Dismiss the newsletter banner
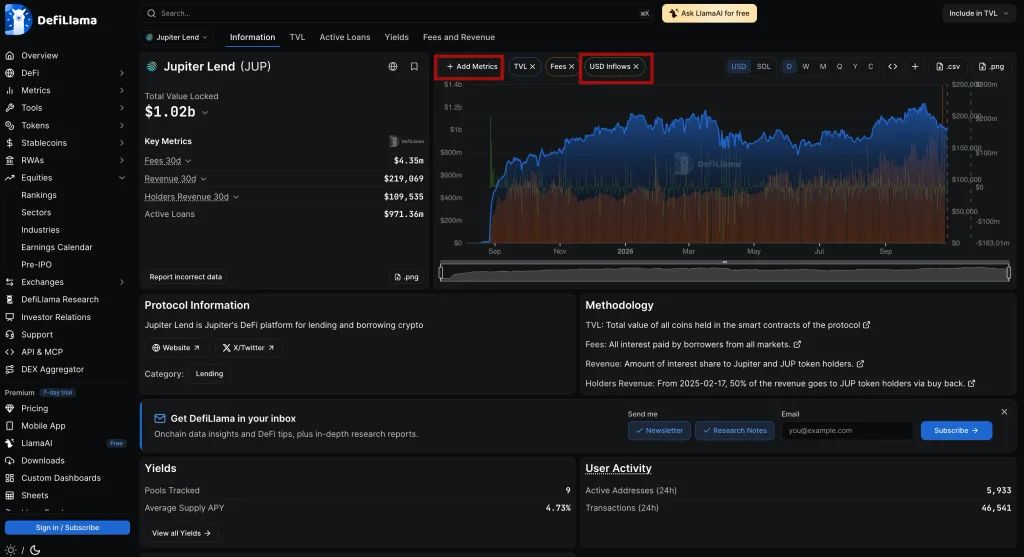The width and height of the screenshot is (1024, 557). pyautogui.click(x=1004, y=412)
